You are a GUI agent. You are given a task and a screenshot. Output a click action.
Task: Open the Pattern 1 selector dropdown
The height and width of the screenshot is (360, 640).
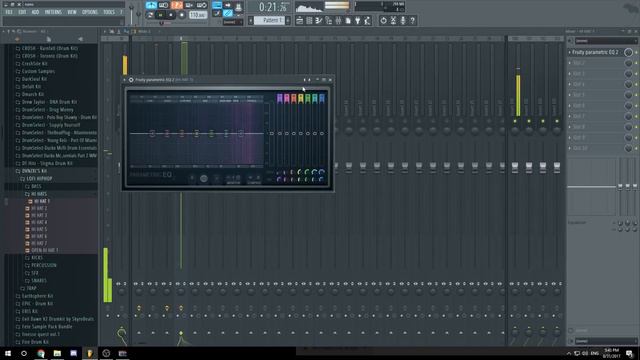[269, 20]
